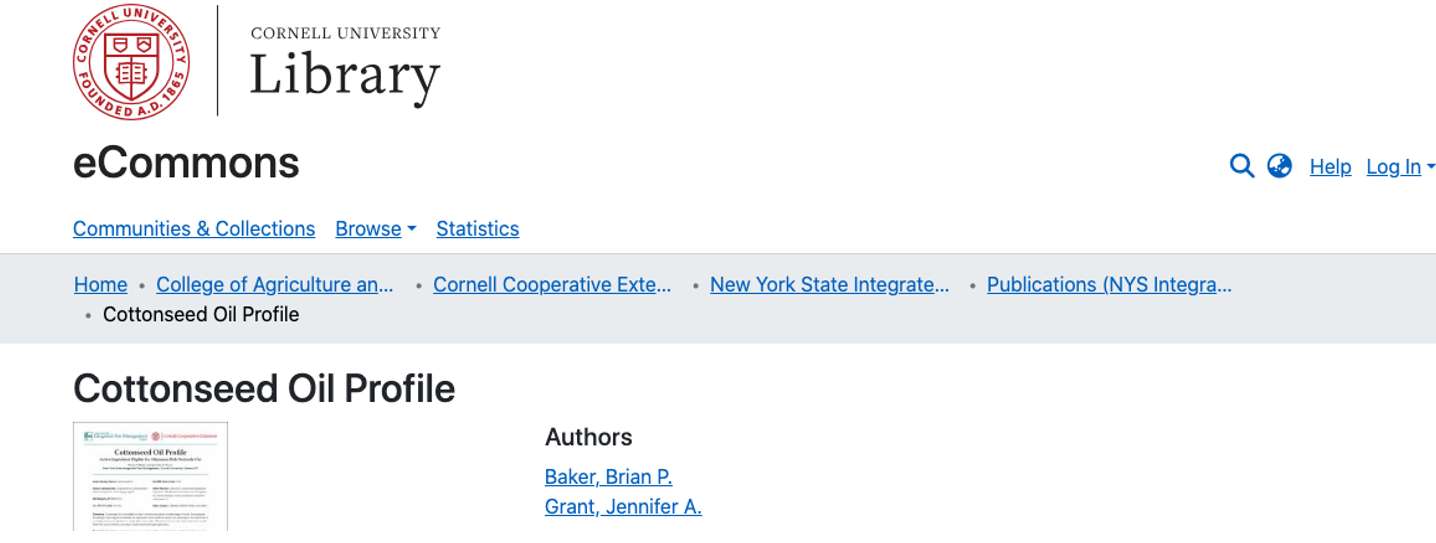Click the eCommons site title

coord(186,163)
